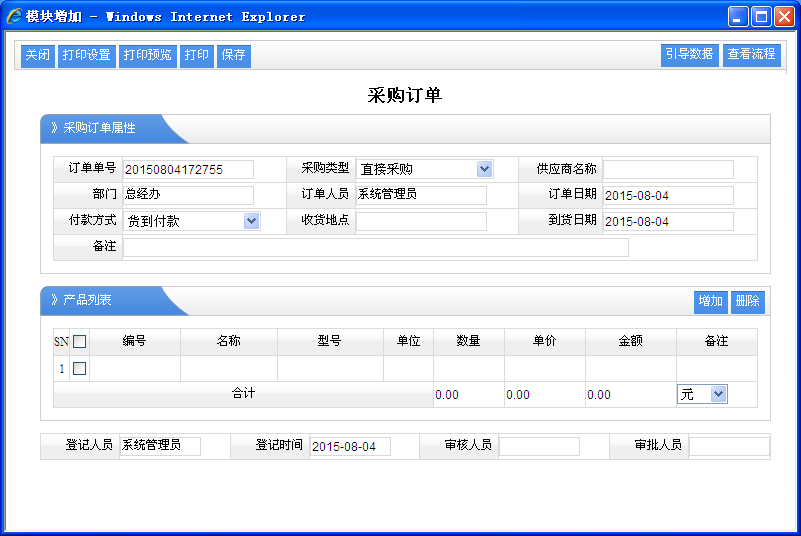Delete the product row with 删除
The width and height of the screenshot is (801, 536).
click(x=747, y=301)
